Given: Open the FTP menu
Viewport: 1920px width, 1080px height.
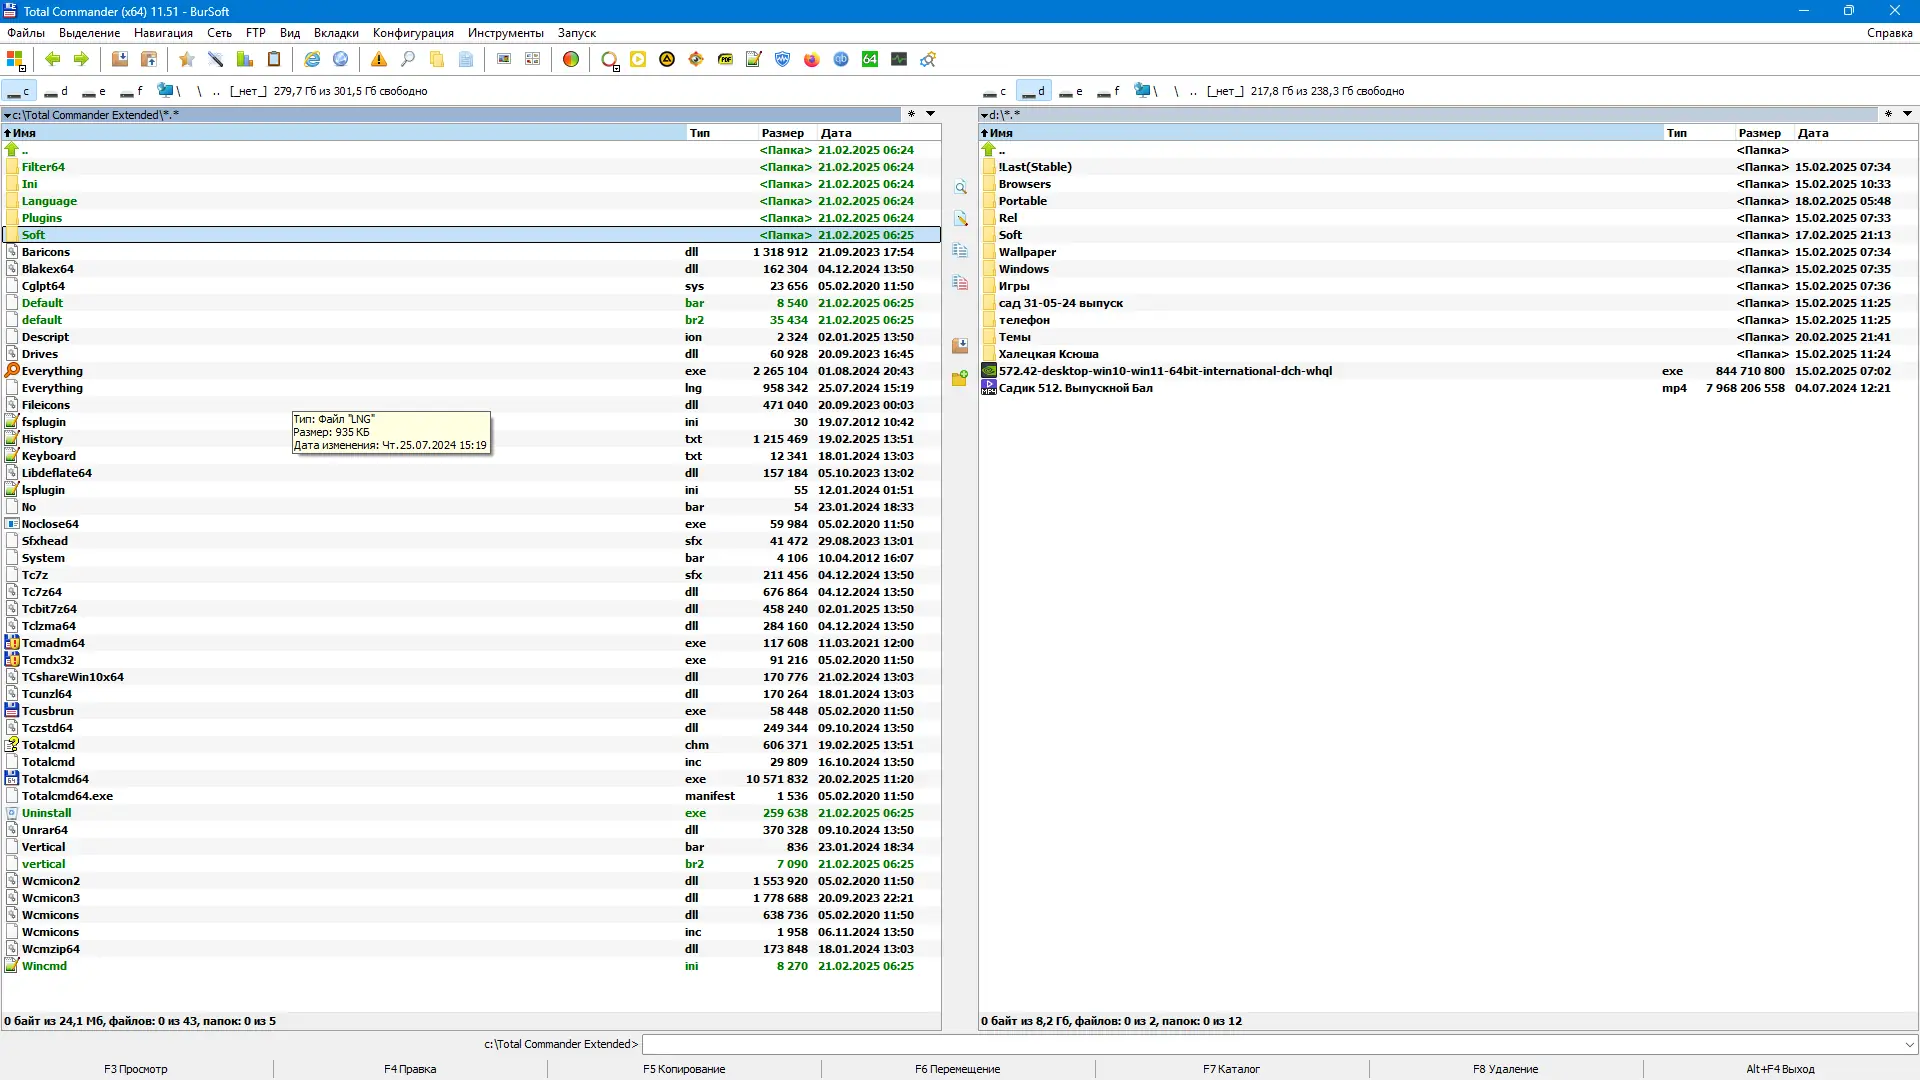Looking at the screenshot, I should tap(255, 32).
